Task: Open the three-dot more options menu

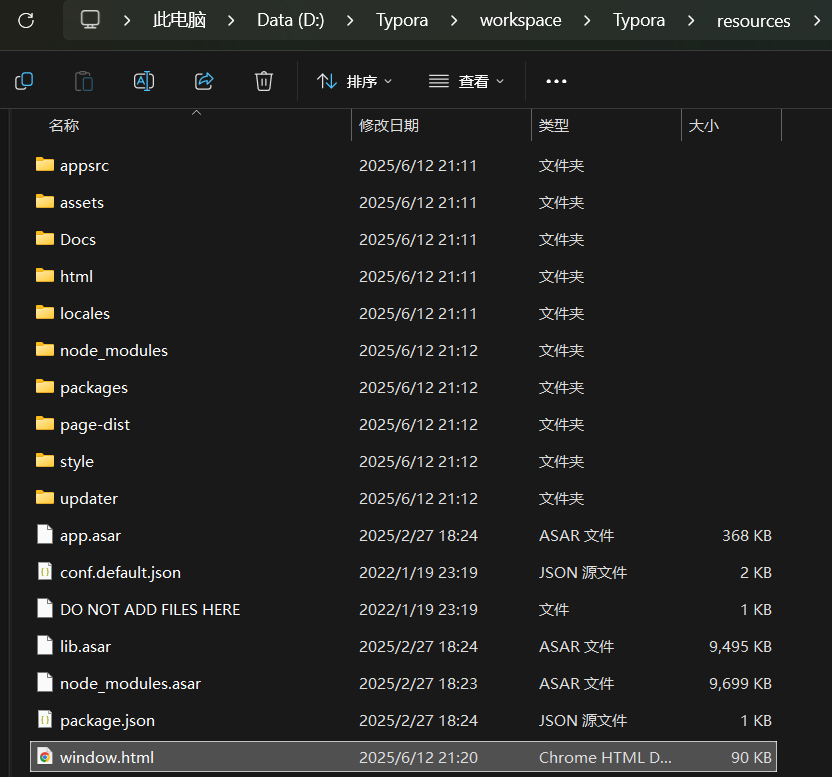Action: [x=556, y=81]
